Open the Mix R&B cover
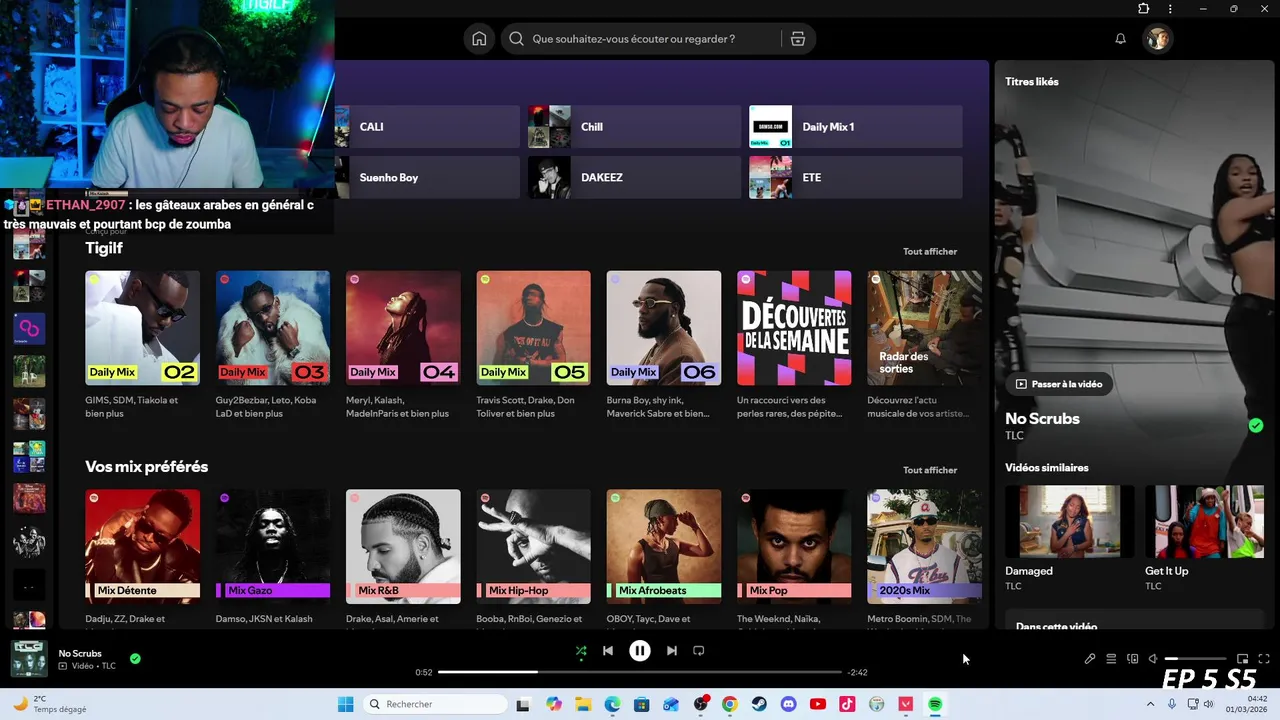Screen dimensions: 1280x720 click(403, 546)
